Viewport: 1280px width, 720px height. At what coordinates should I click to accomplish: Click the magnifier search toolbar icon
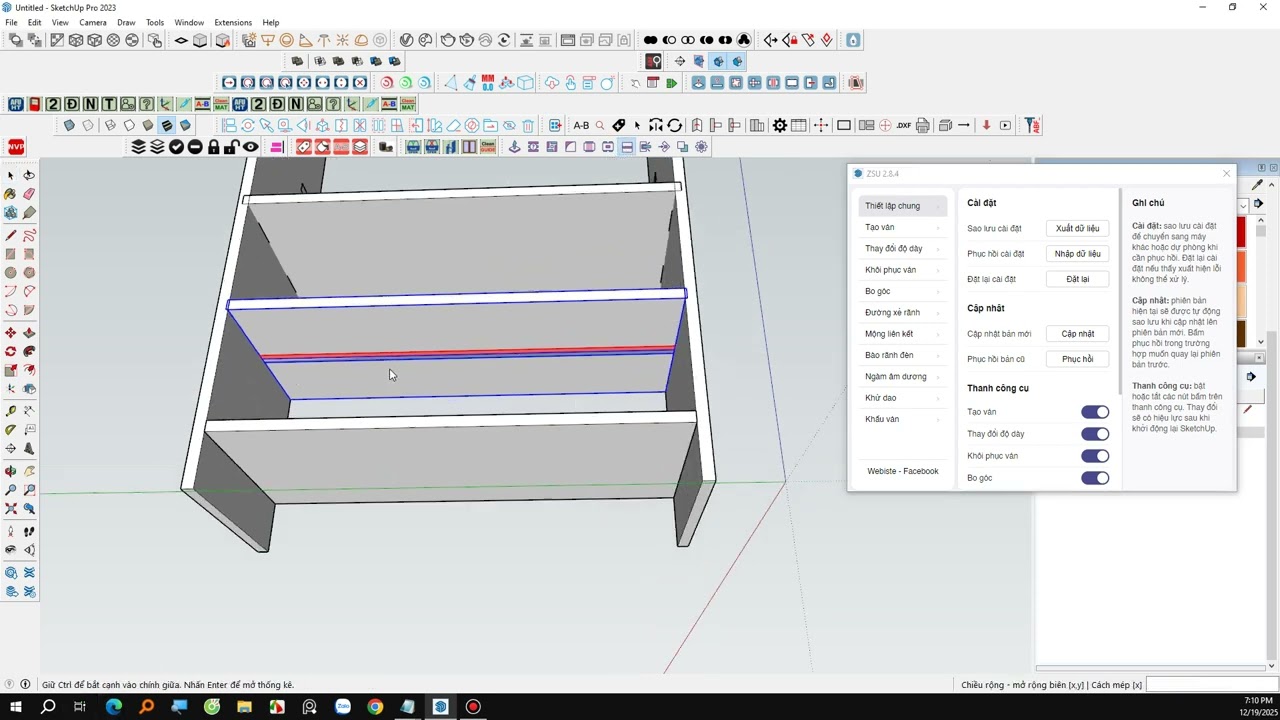click(x=600, y=125)
